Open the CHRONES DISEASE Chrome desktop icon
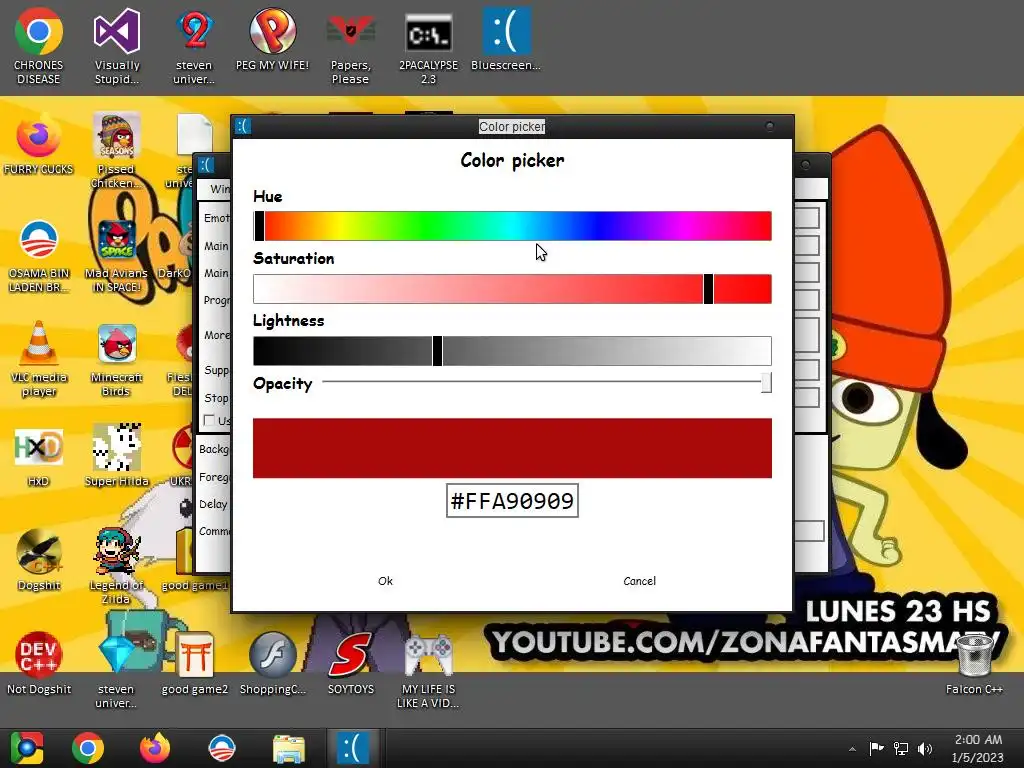The image size is (1024, 768). coord(39,46)
